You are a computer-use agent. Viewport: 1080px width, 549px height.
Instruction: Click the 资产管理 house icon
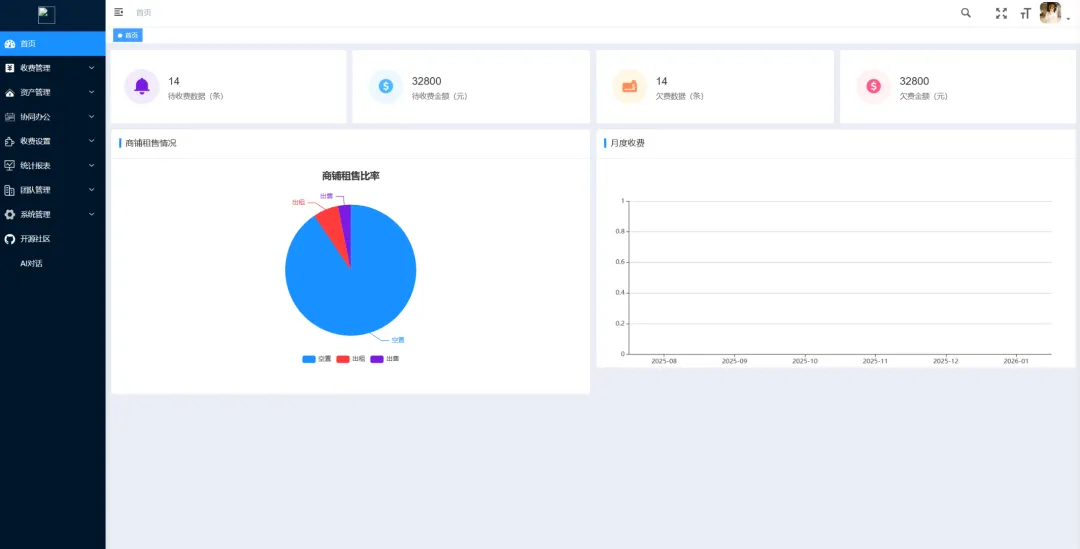(x=10, y=92)
